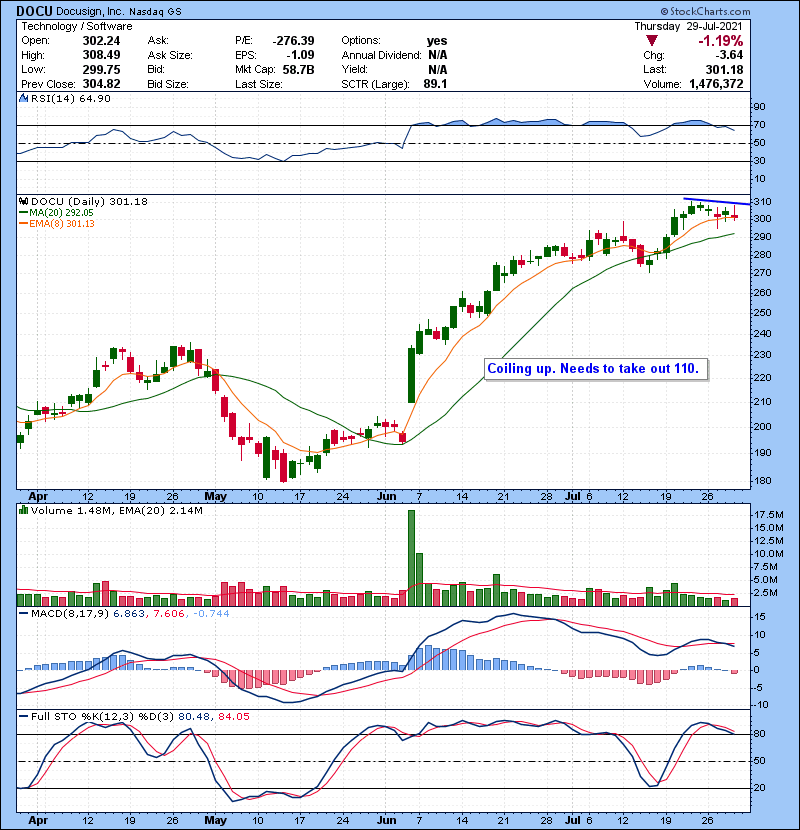
Task: Click the stochastic %K value 80.48
Action: tap(193, 717)
